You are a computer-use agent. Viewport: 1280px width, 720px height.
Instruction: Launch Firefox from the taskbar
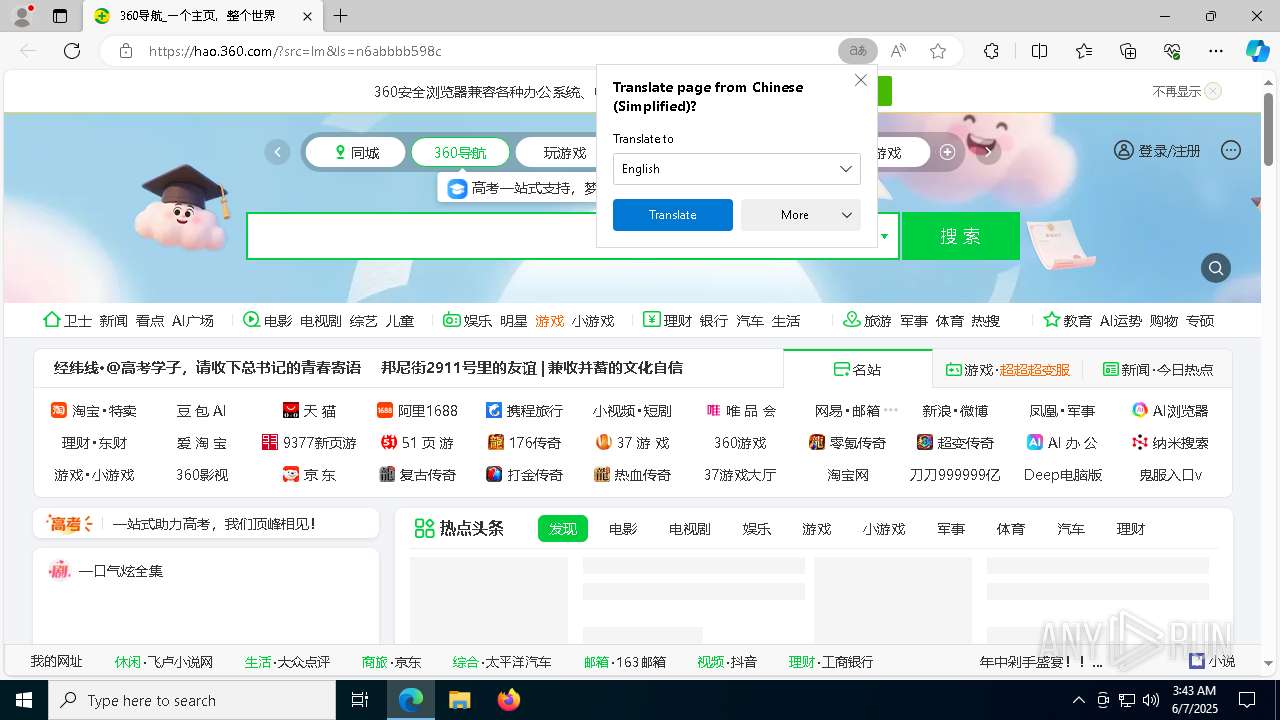click(509, 700)
